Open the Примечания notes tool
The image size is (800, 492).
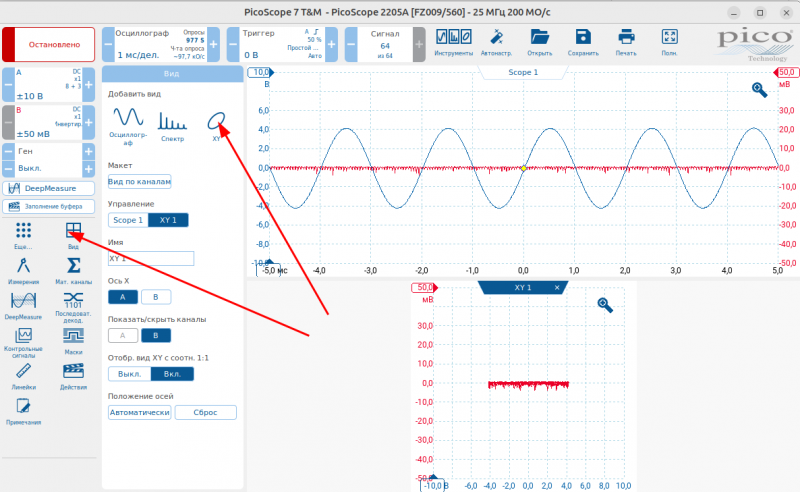(23, 411)
